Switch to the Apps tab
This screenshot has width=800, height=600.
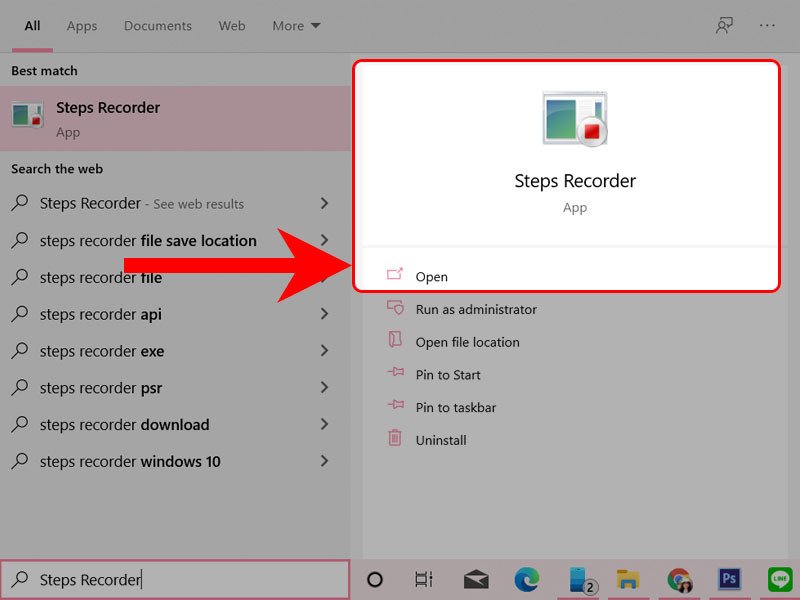[x=82, y=26]
